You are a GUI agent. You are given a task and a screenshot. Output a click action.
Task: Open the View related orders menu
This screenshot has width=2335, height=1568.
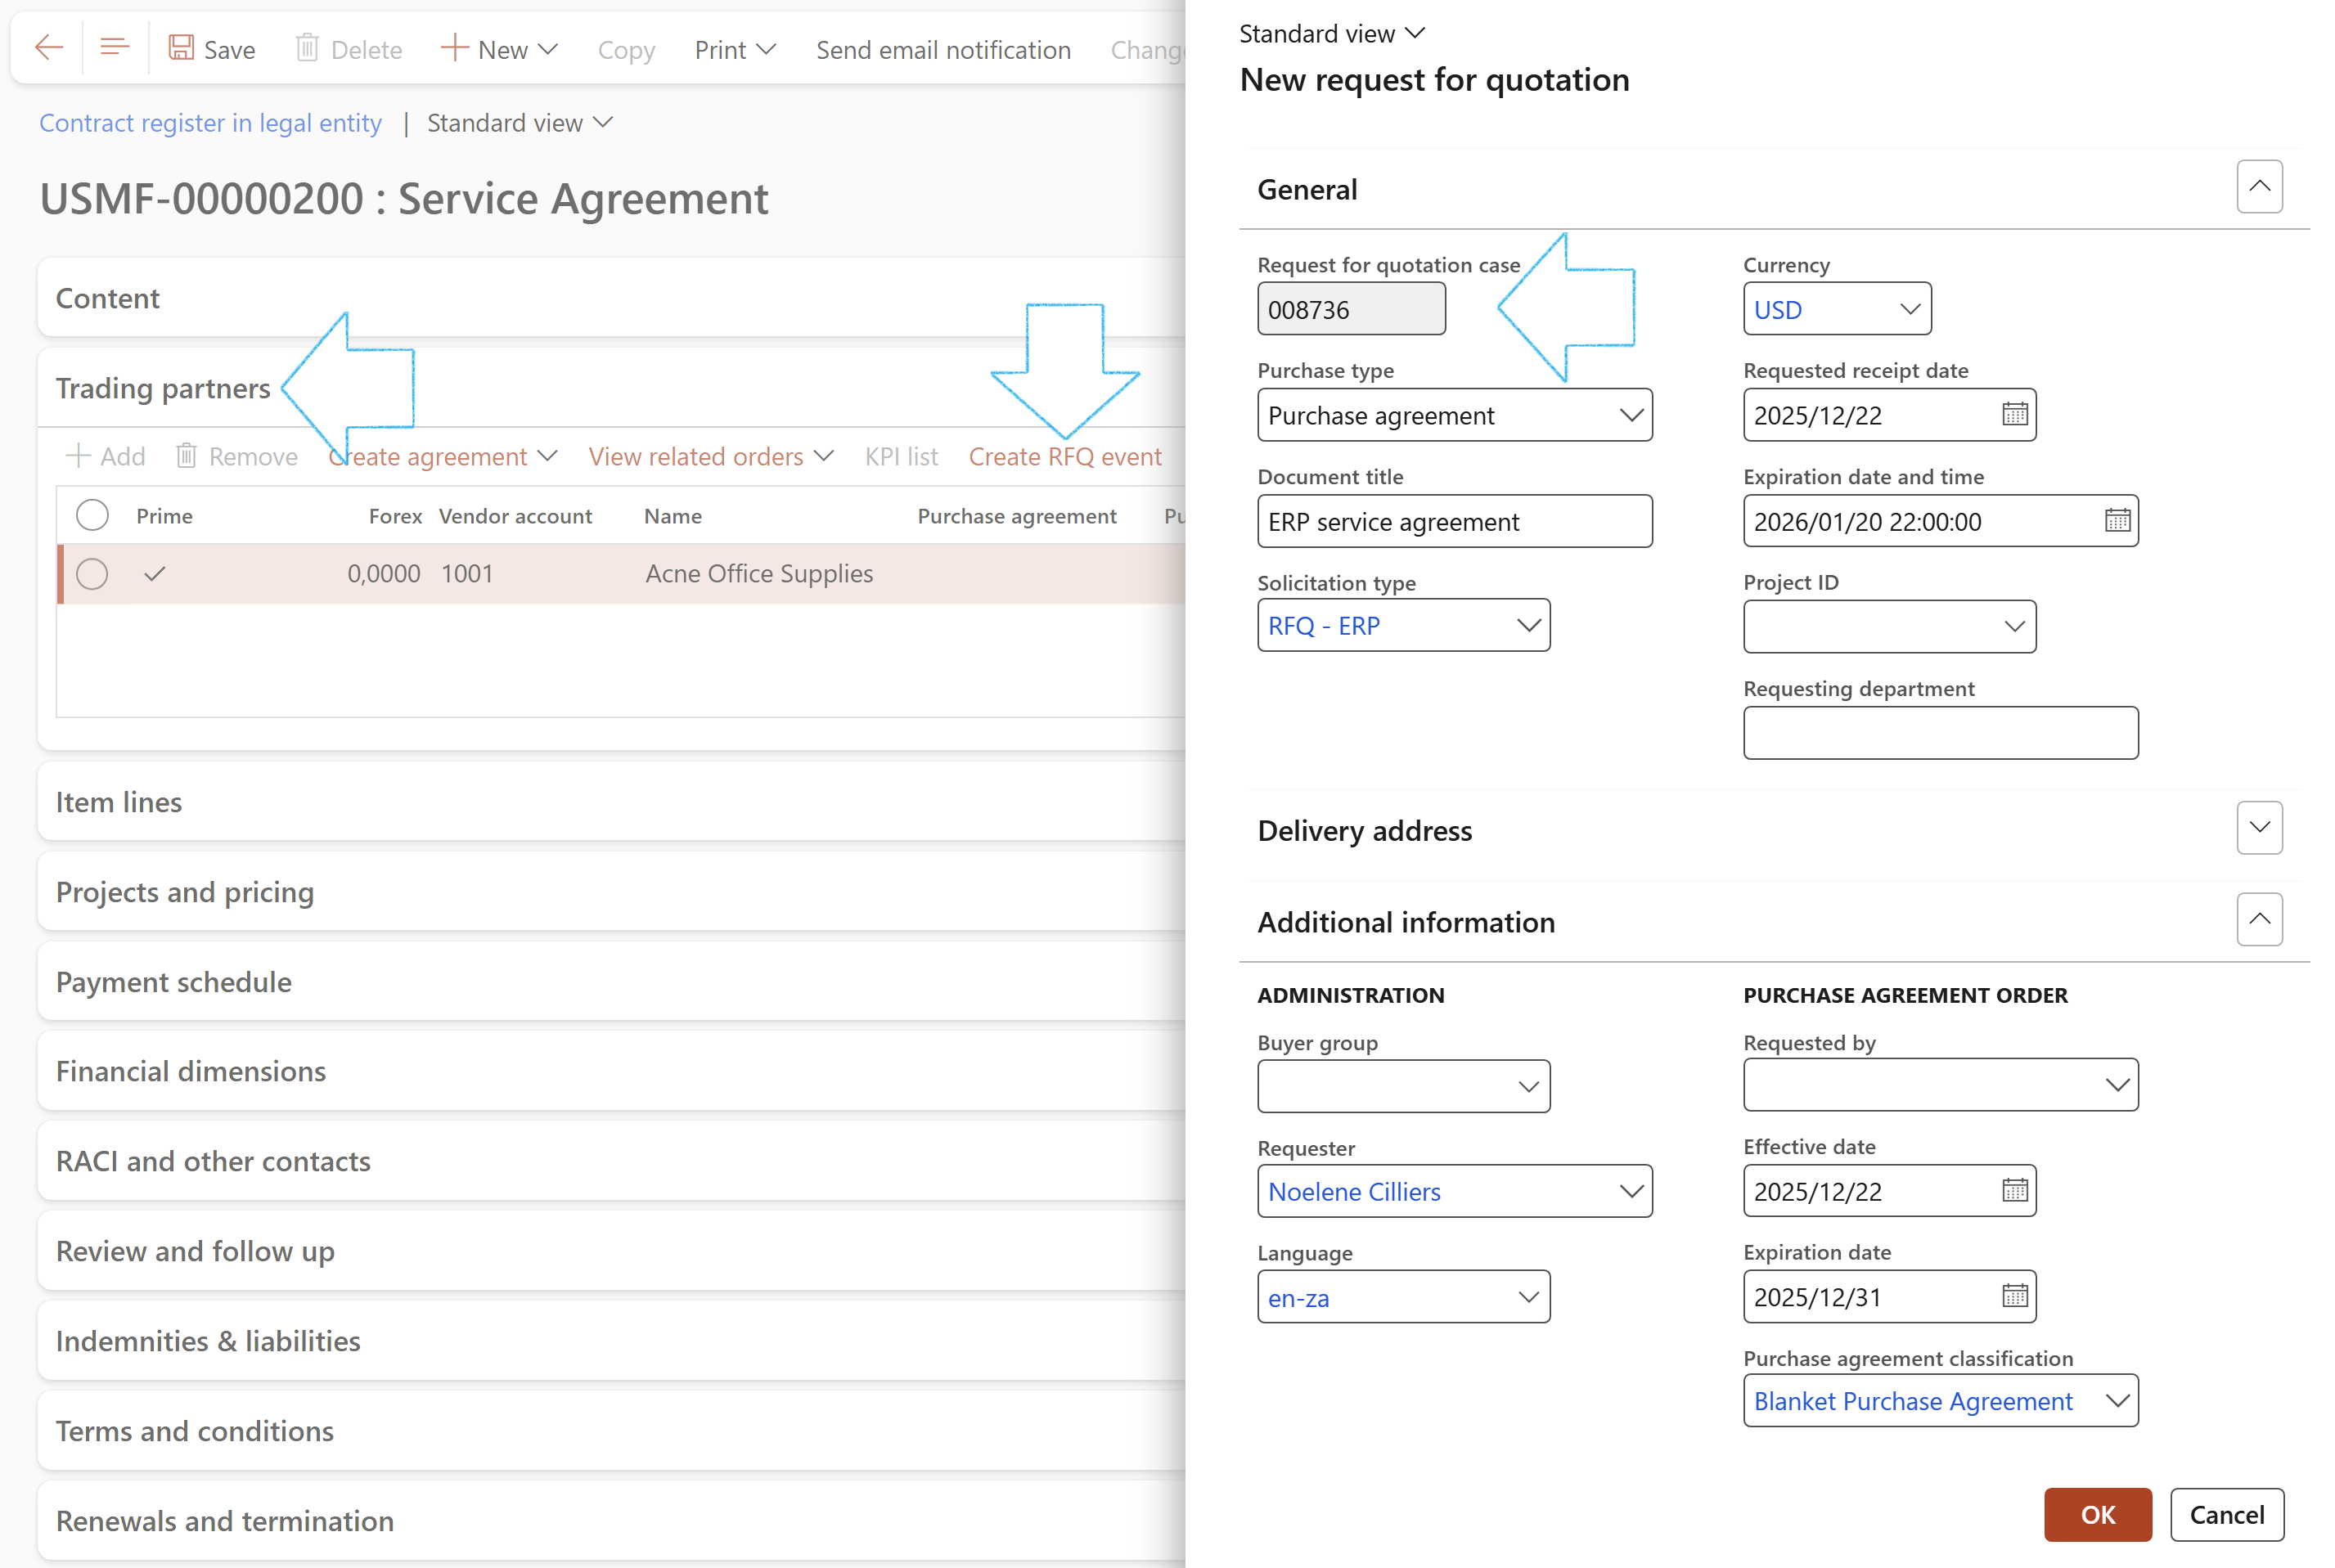point(710,457)
